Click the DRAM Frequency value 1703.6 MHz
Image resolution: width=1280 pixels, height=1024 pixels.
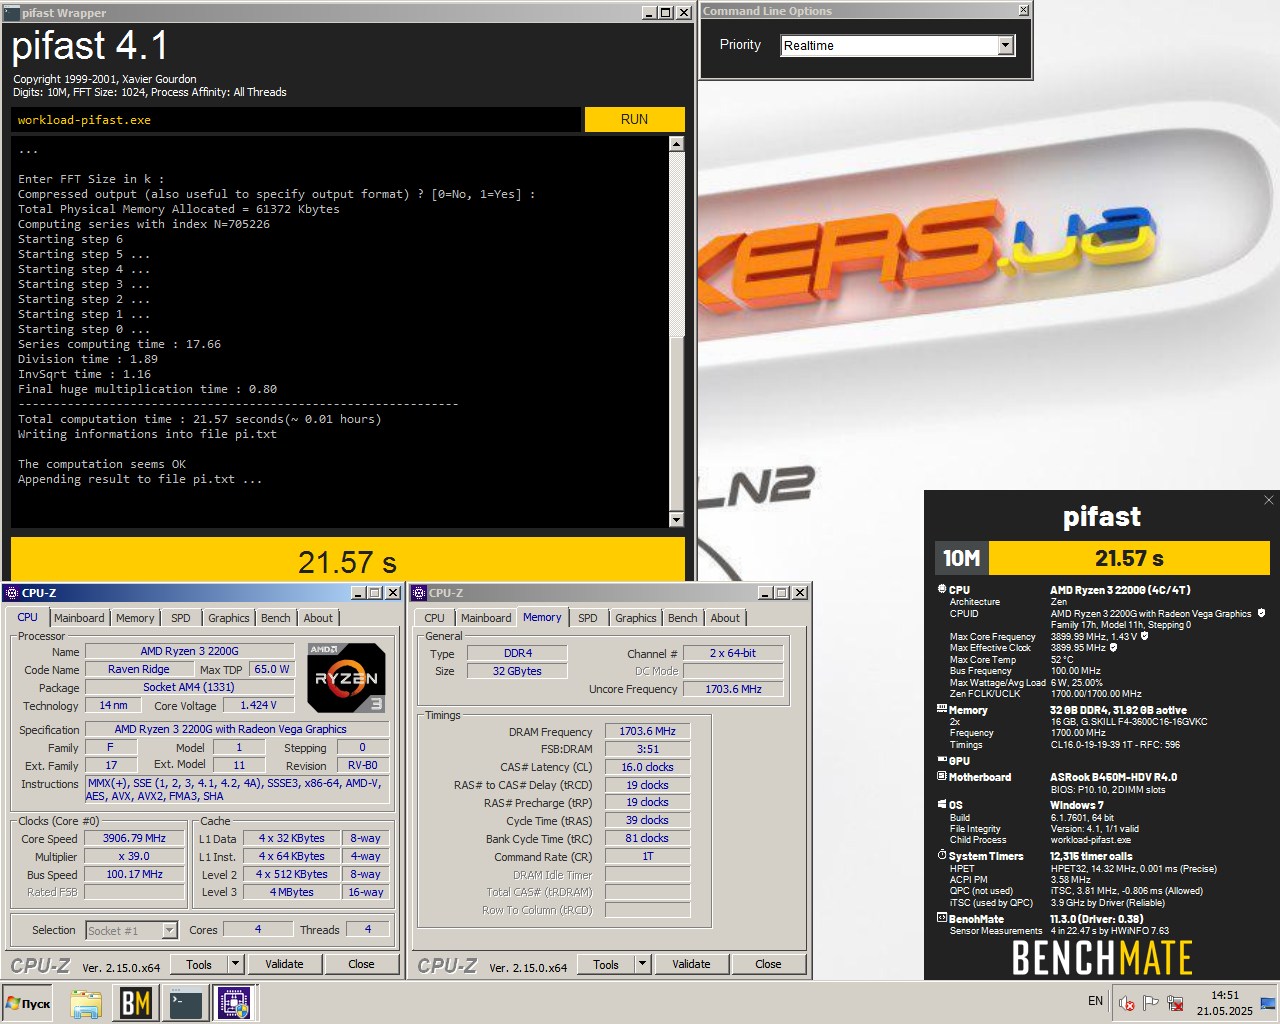tap(647, 731)
